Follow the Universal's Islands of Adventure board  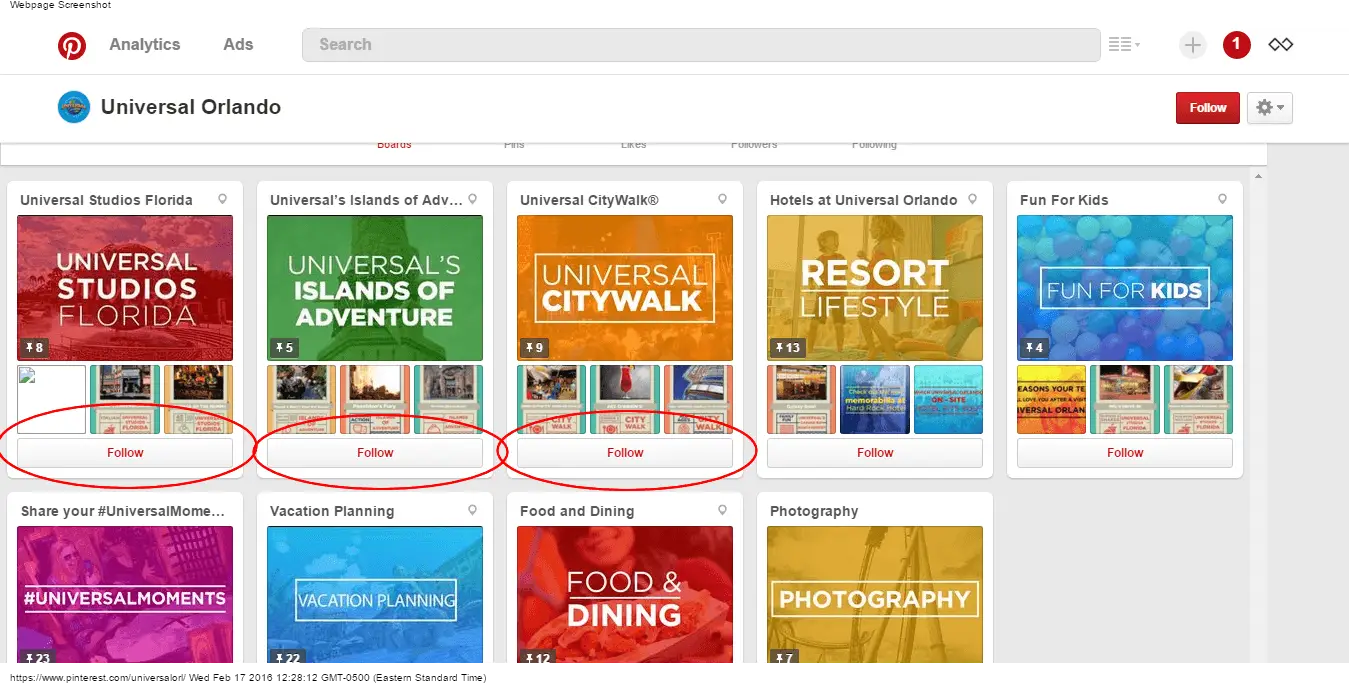375,453
